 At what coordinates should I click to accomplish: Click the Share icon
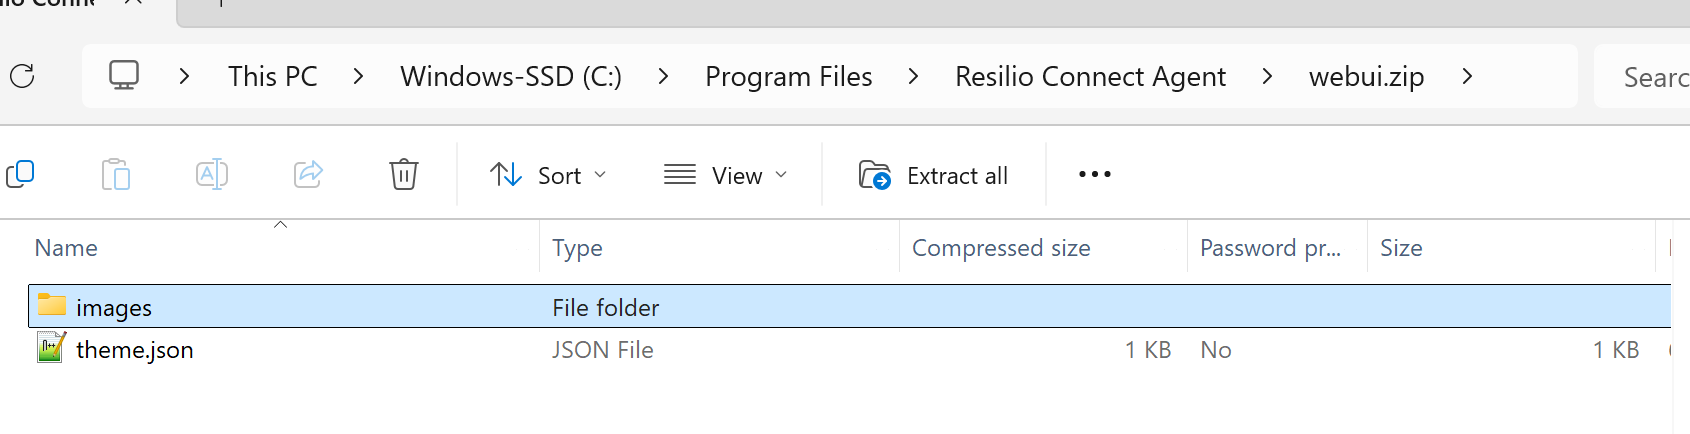[x=308, y=175]
